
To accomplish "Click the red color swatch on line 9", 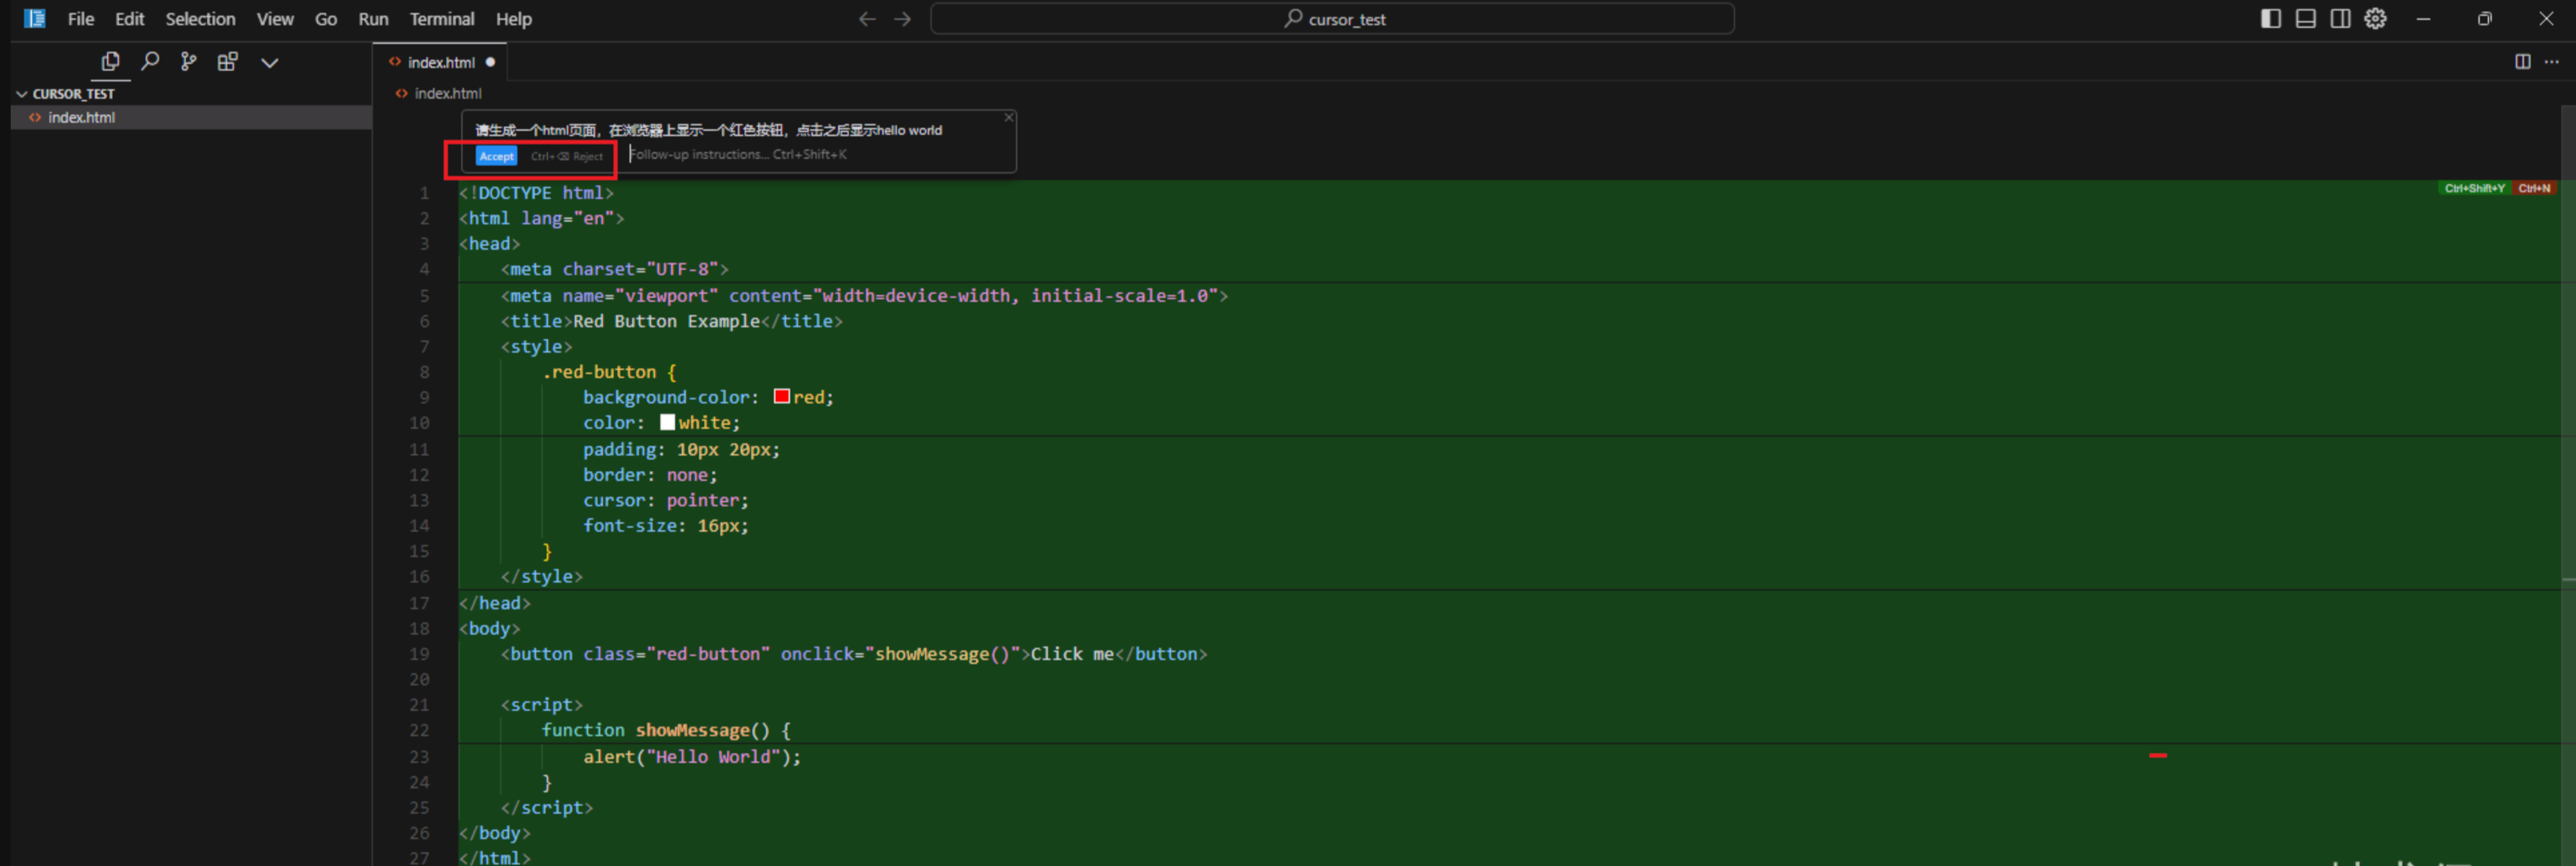I will (782, 397).
